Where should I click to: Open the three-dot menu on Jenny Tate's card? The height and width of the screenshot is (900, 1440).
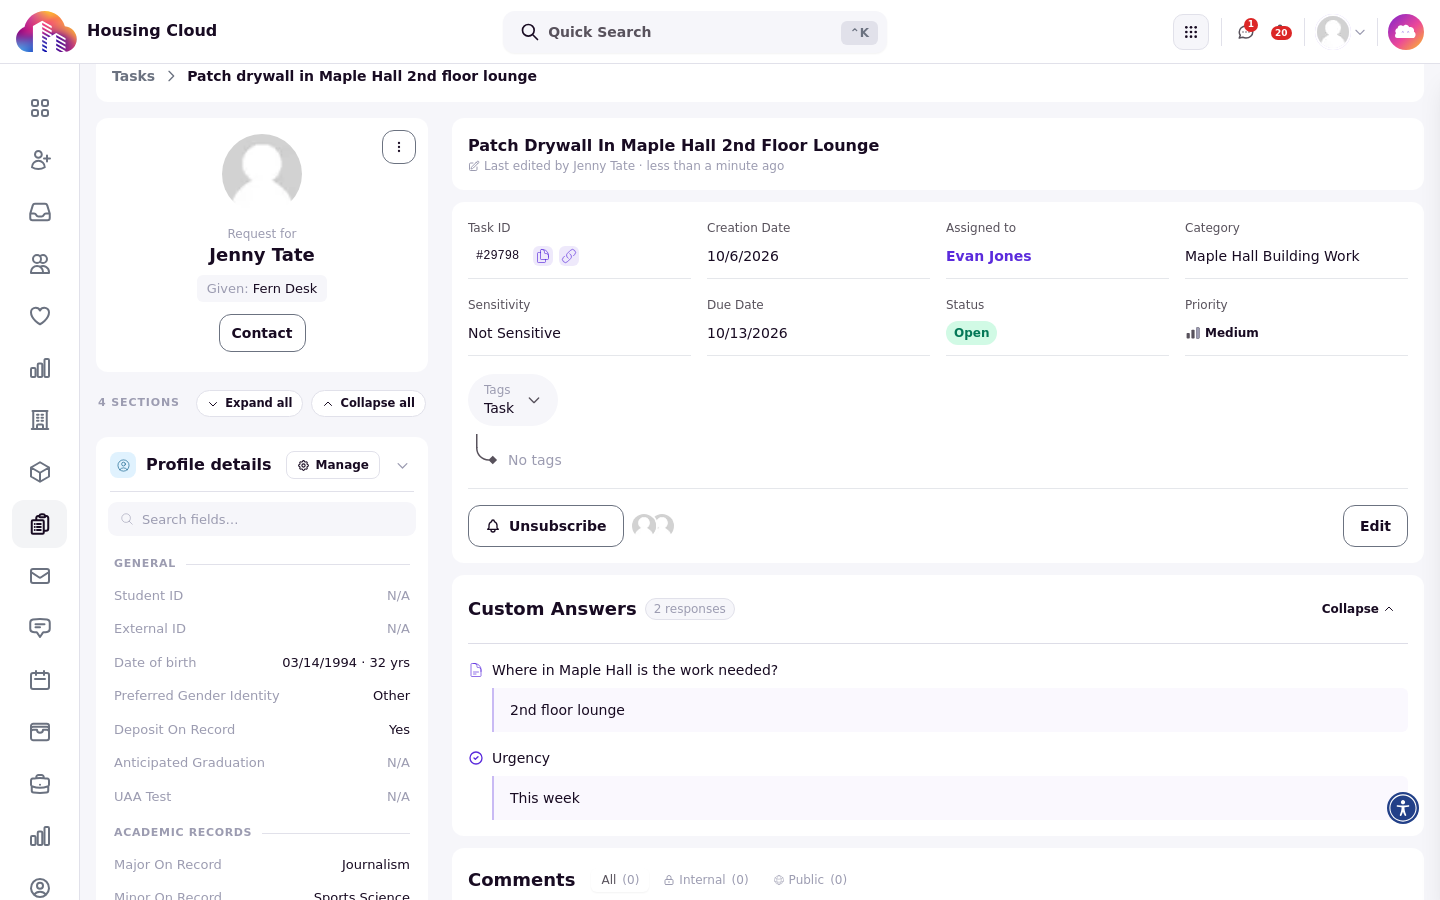coord(399,147)
